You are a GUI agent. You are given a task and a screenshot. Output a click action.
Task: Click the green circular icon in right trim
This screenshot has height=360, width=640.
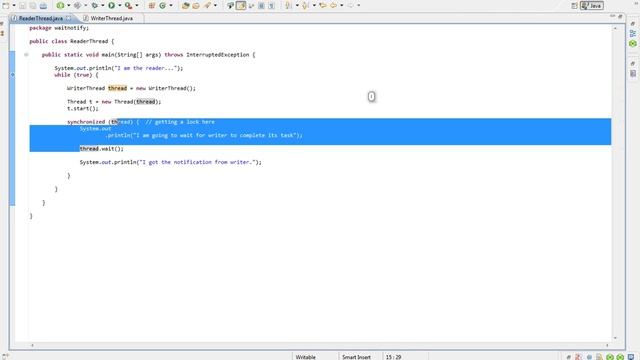tap(633, 43)
